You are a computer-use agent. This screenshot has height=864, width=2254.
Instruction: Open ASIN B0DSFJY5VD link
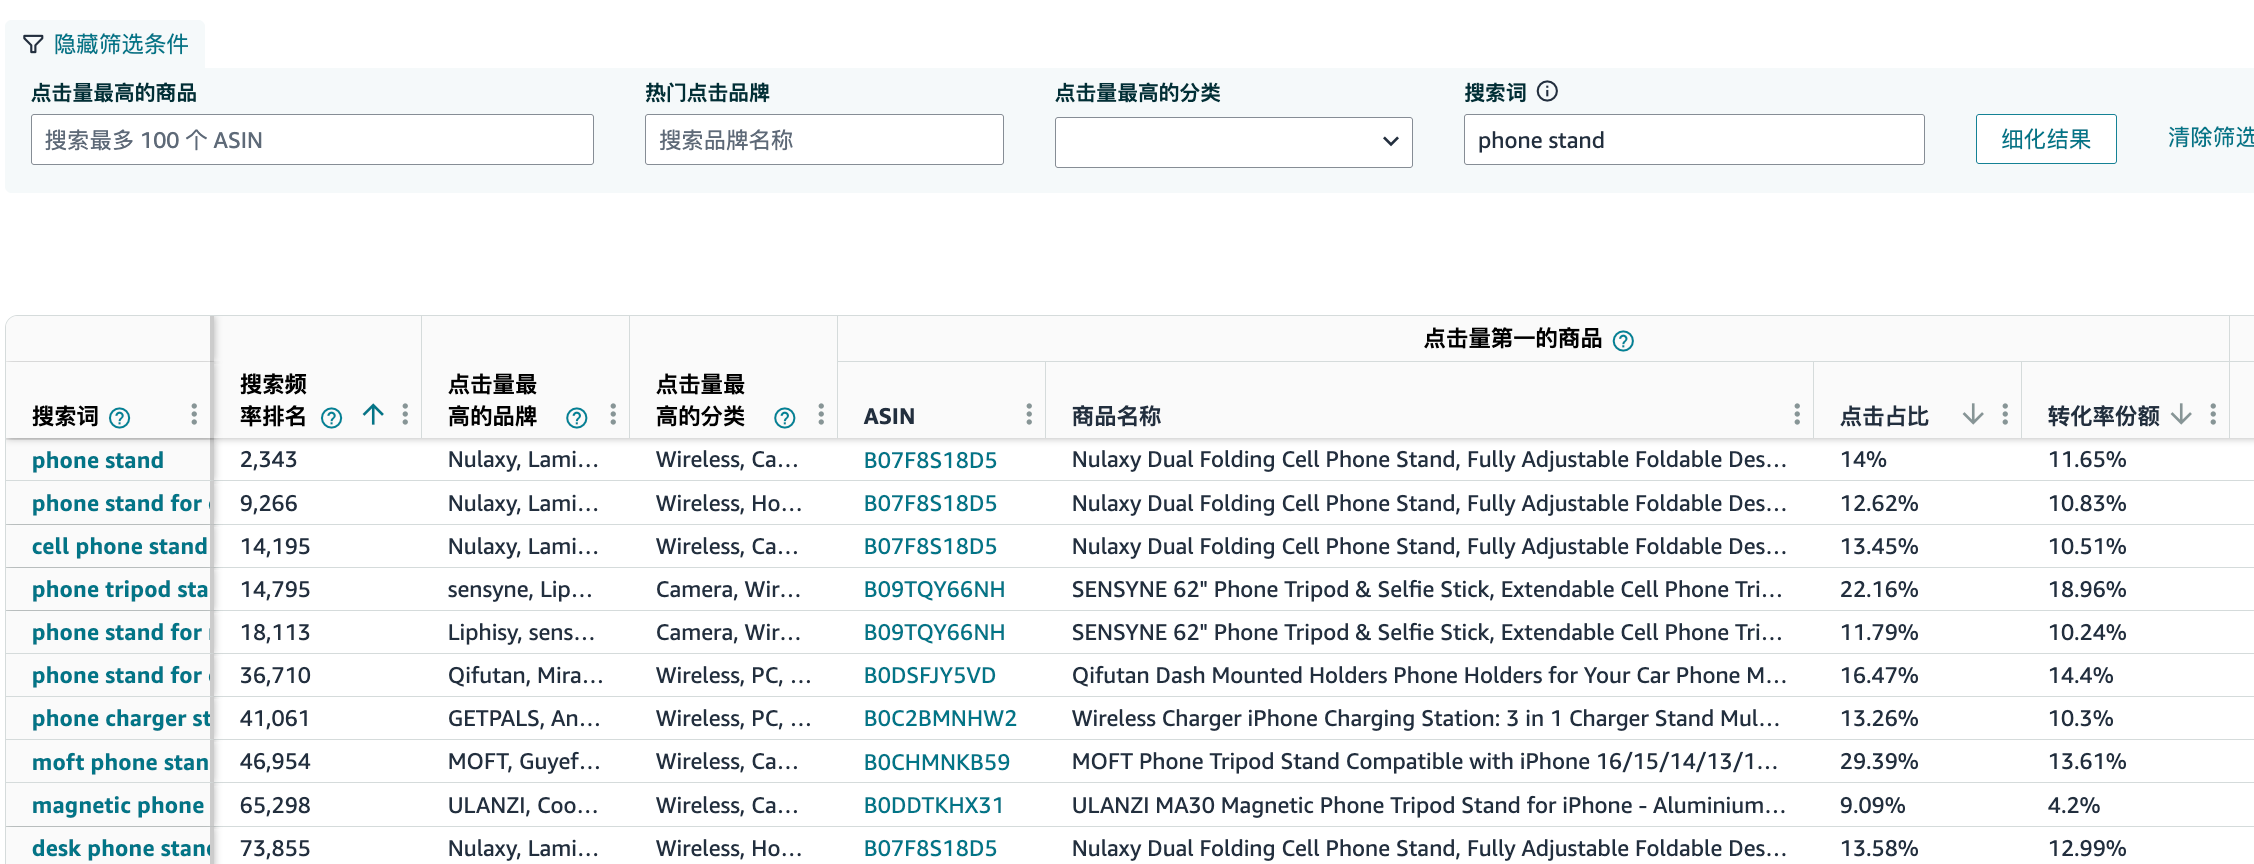click(x=930, y=675)
